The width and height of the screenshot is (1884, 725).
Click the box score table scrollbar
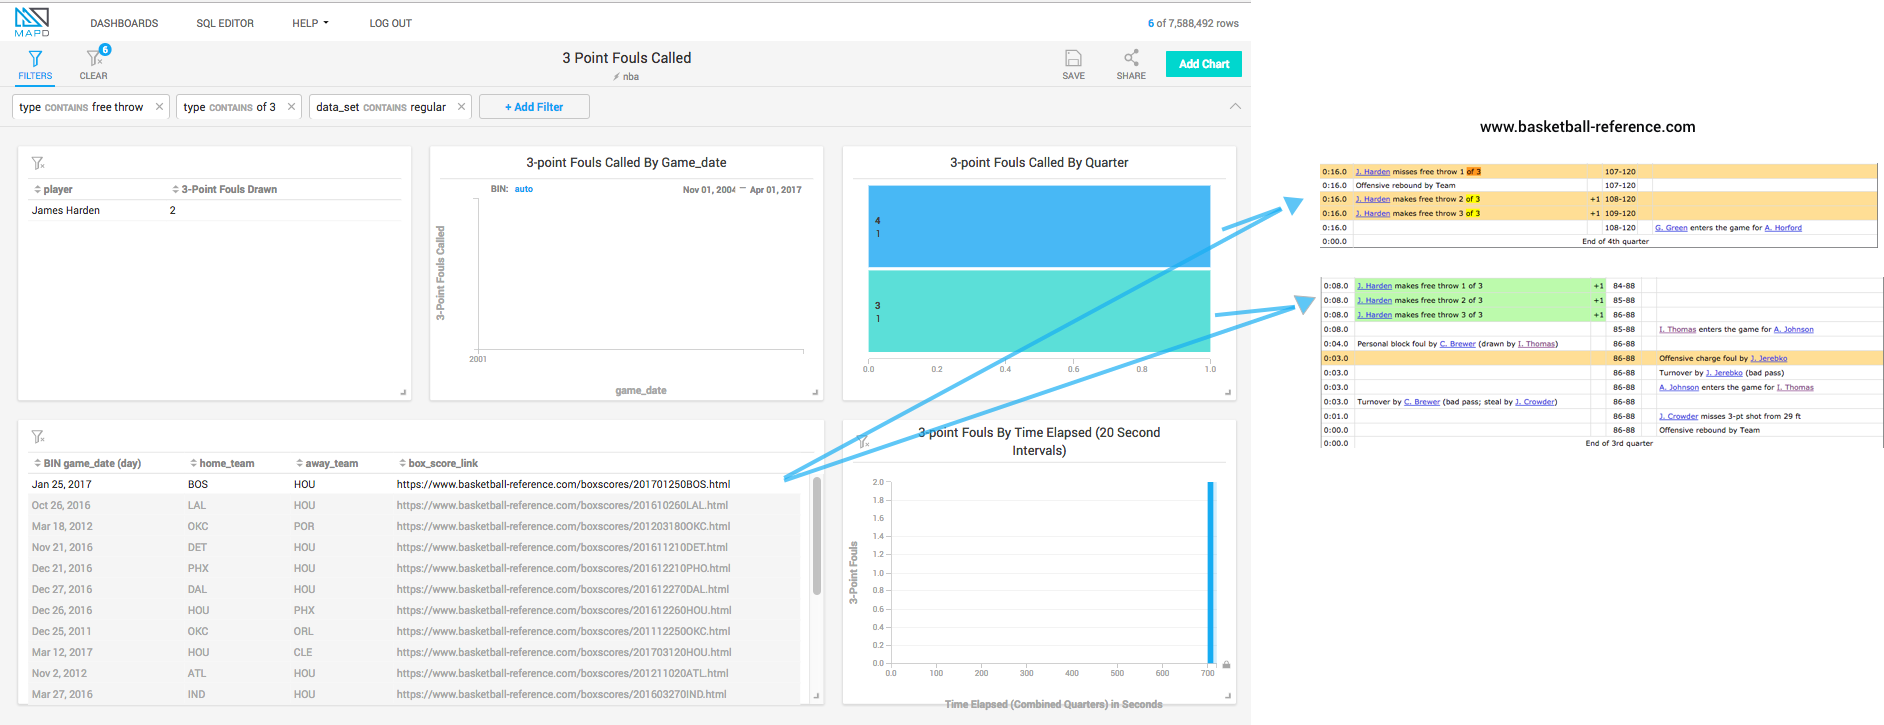817,536
